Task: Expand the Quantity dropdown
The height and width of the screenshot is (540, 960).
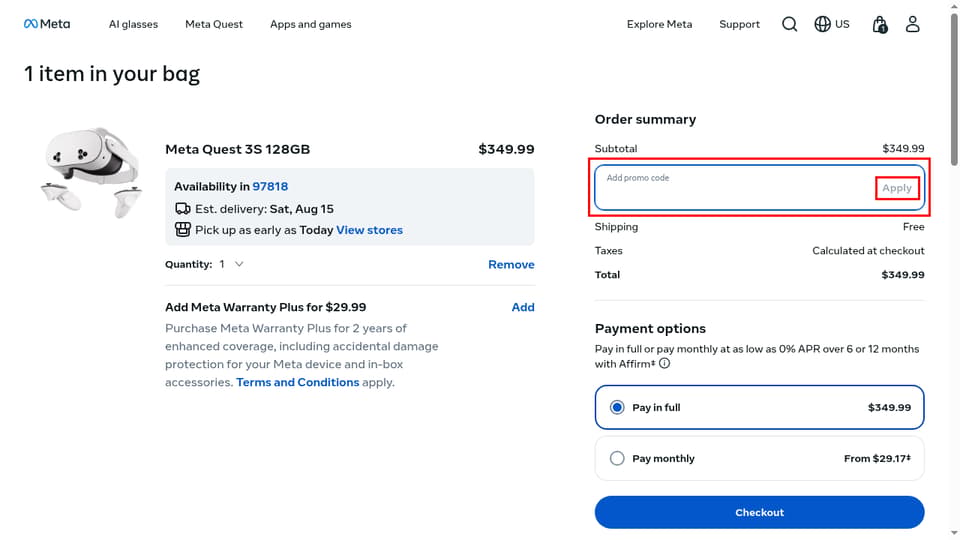Action: coord(231,264)
